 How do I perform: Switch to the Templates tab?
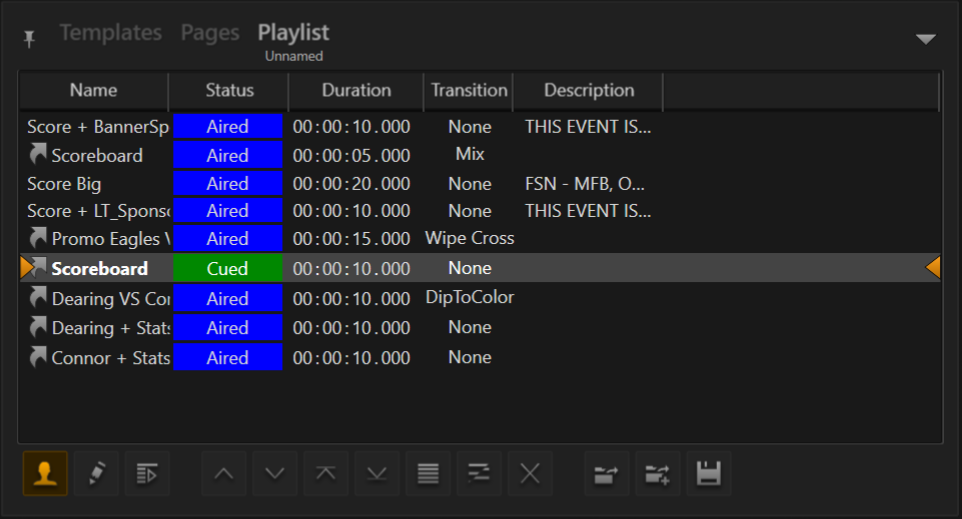pyautogui.click(x=110, y=33)
